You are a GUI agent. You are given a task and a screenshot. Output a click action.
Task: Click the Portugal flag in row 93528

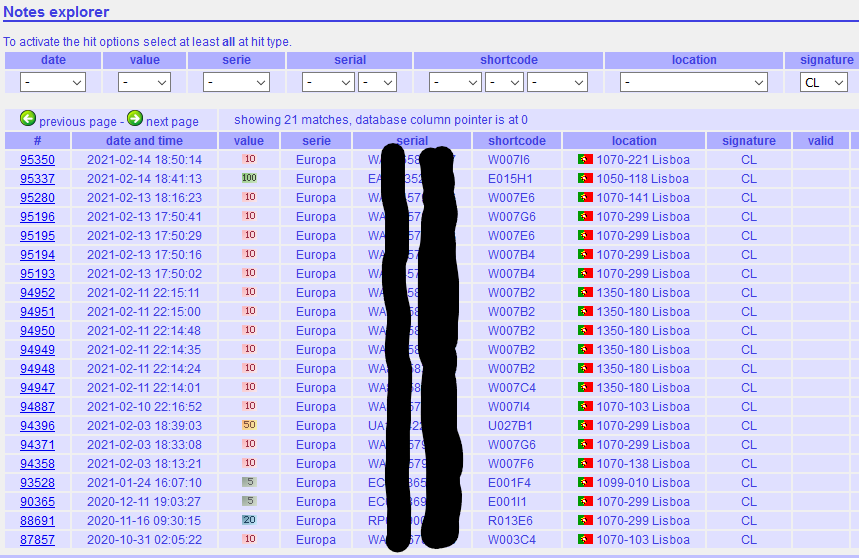(x=585, y=482)
